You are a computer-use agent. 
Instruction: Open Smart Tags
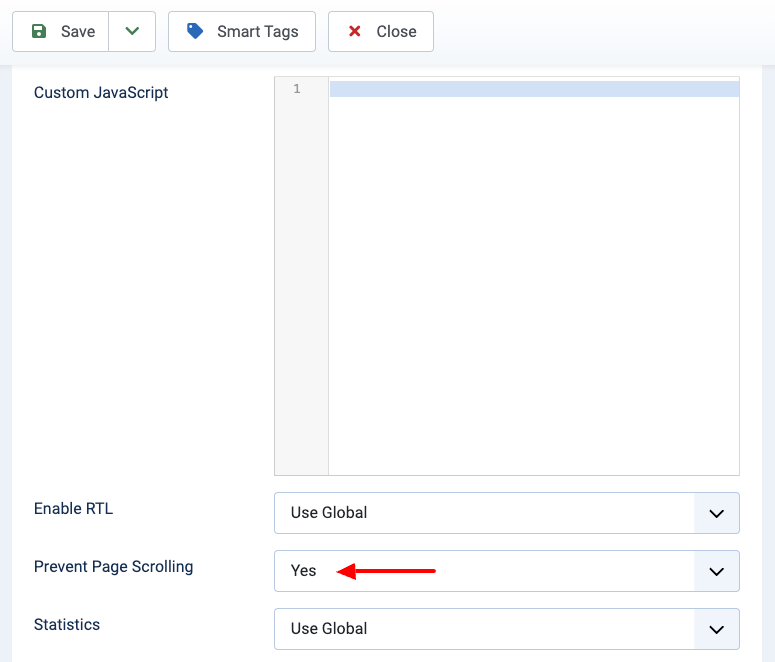242,32
